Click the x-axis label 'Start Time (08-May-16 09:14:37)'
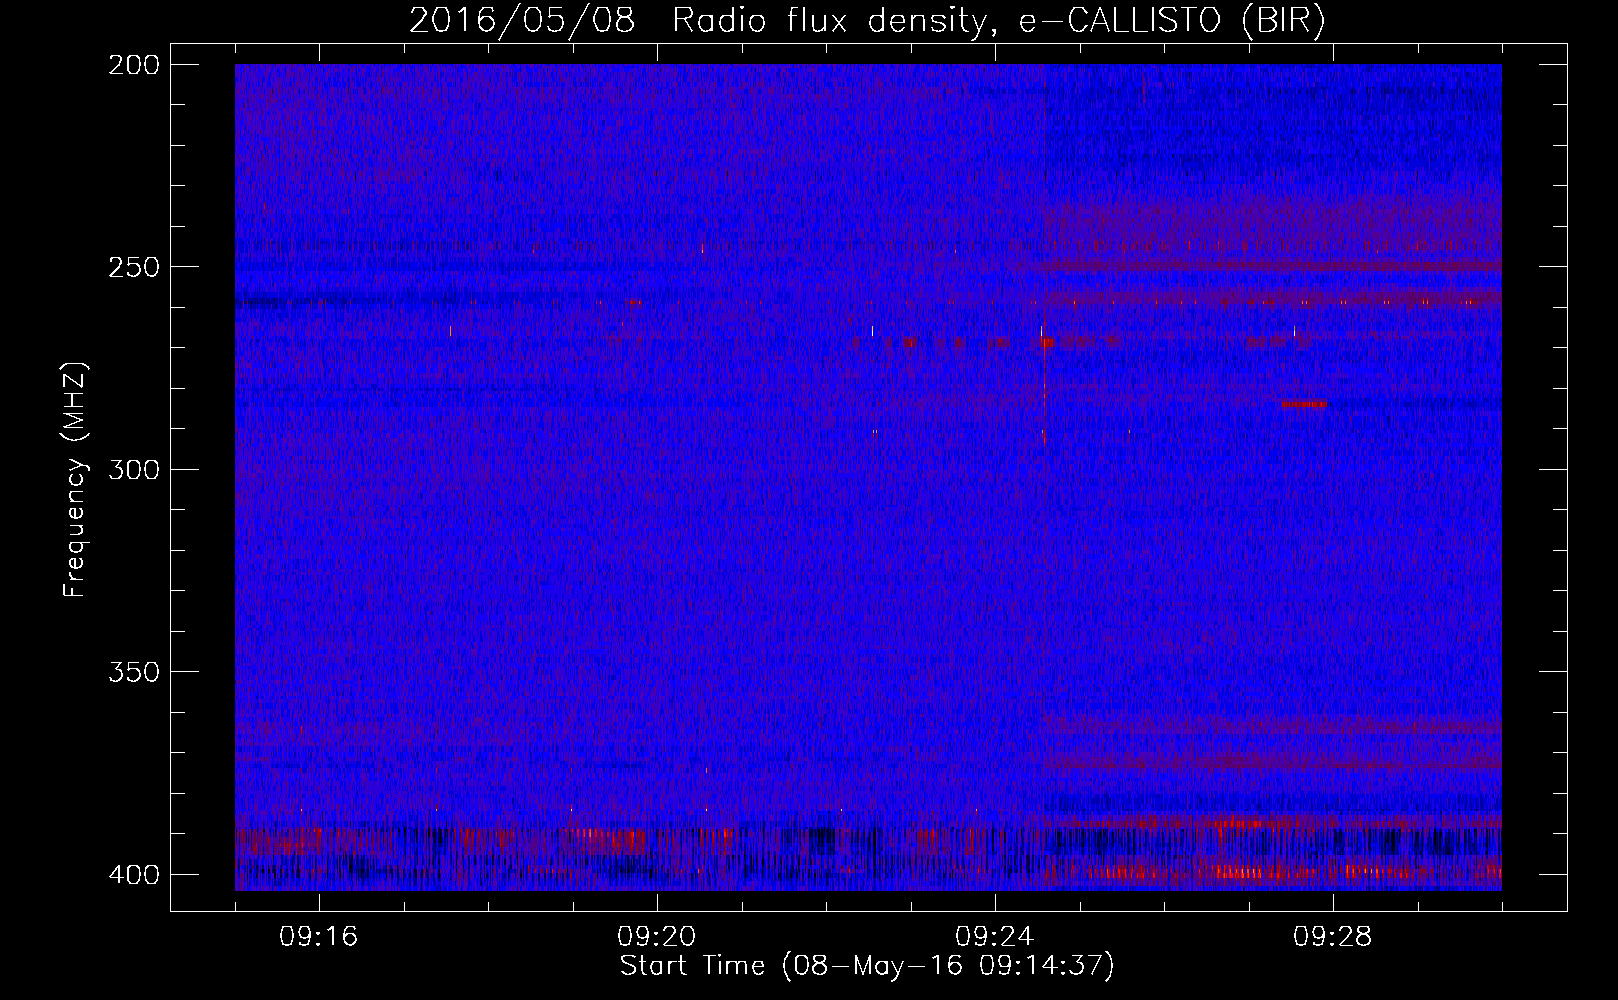Screen dimensions: 1618x1000 (x=867, y=966)
